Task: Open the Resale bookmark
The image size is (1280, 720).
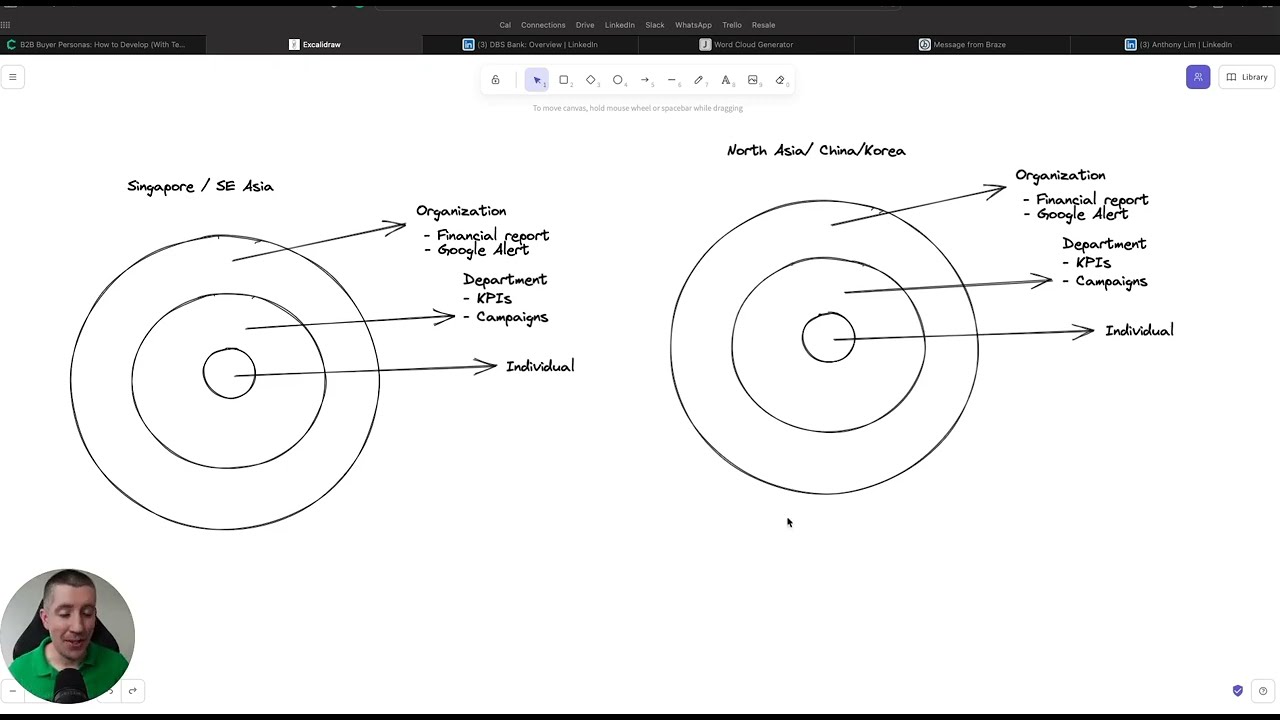Action: [x=763, y=25]
